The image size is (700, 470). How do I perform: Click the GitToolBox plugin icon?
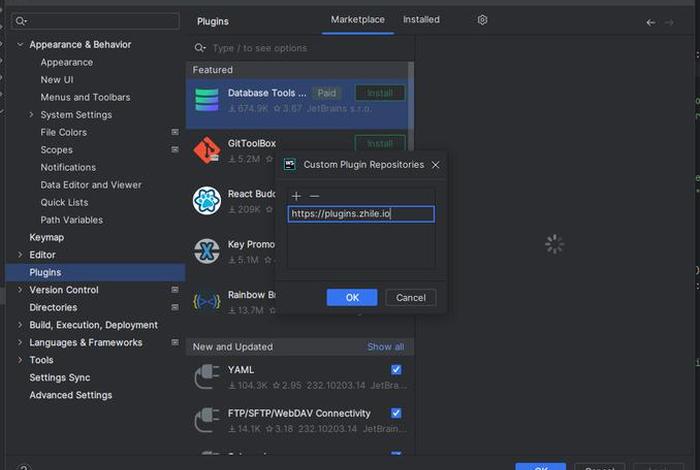click(x=207, y=150)
